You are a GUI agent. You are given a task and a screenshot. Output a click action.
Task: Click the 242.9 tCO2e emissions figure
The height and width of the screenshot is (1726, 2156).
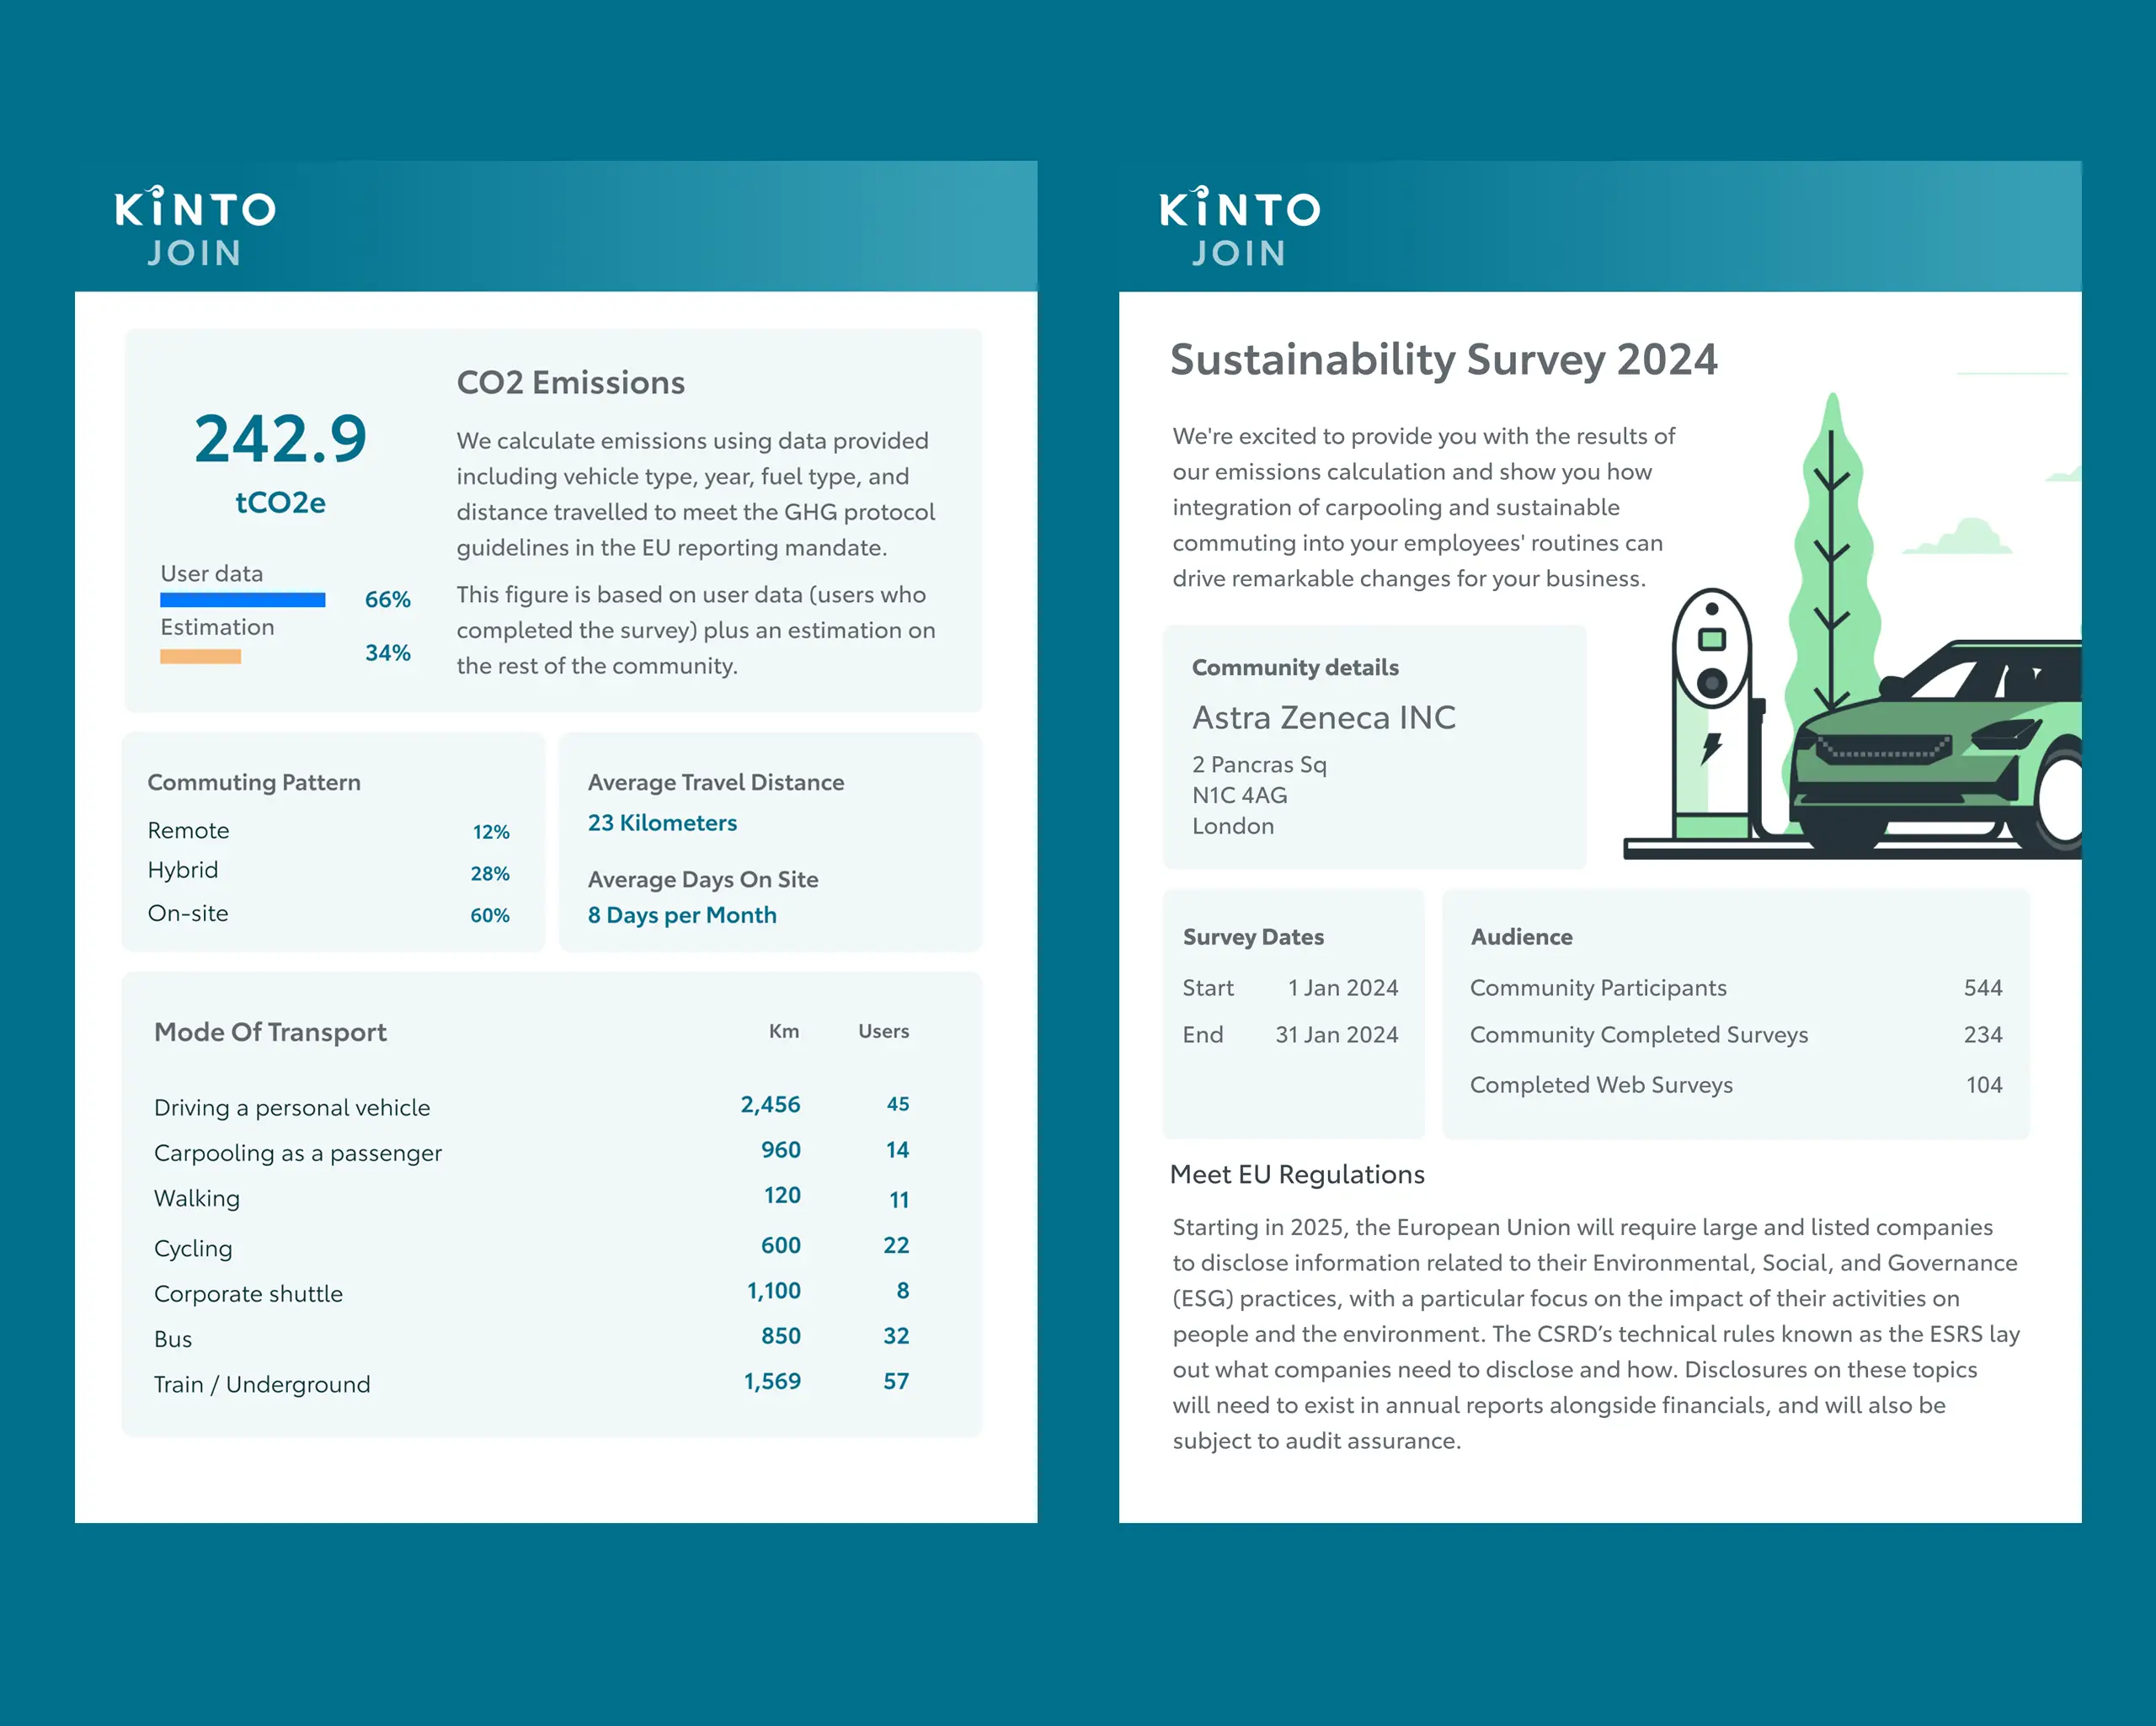click(x=281, y=440)
